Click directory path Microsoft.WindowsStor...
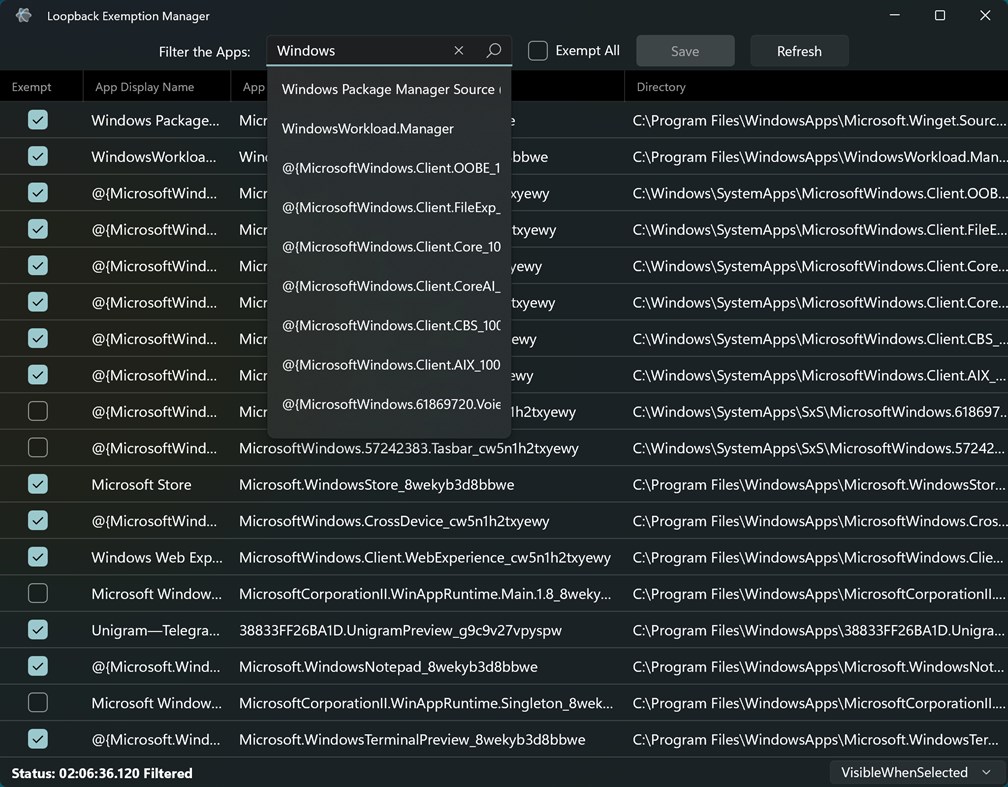Viewport: 1008px width, 787px height. pos(819,485)
